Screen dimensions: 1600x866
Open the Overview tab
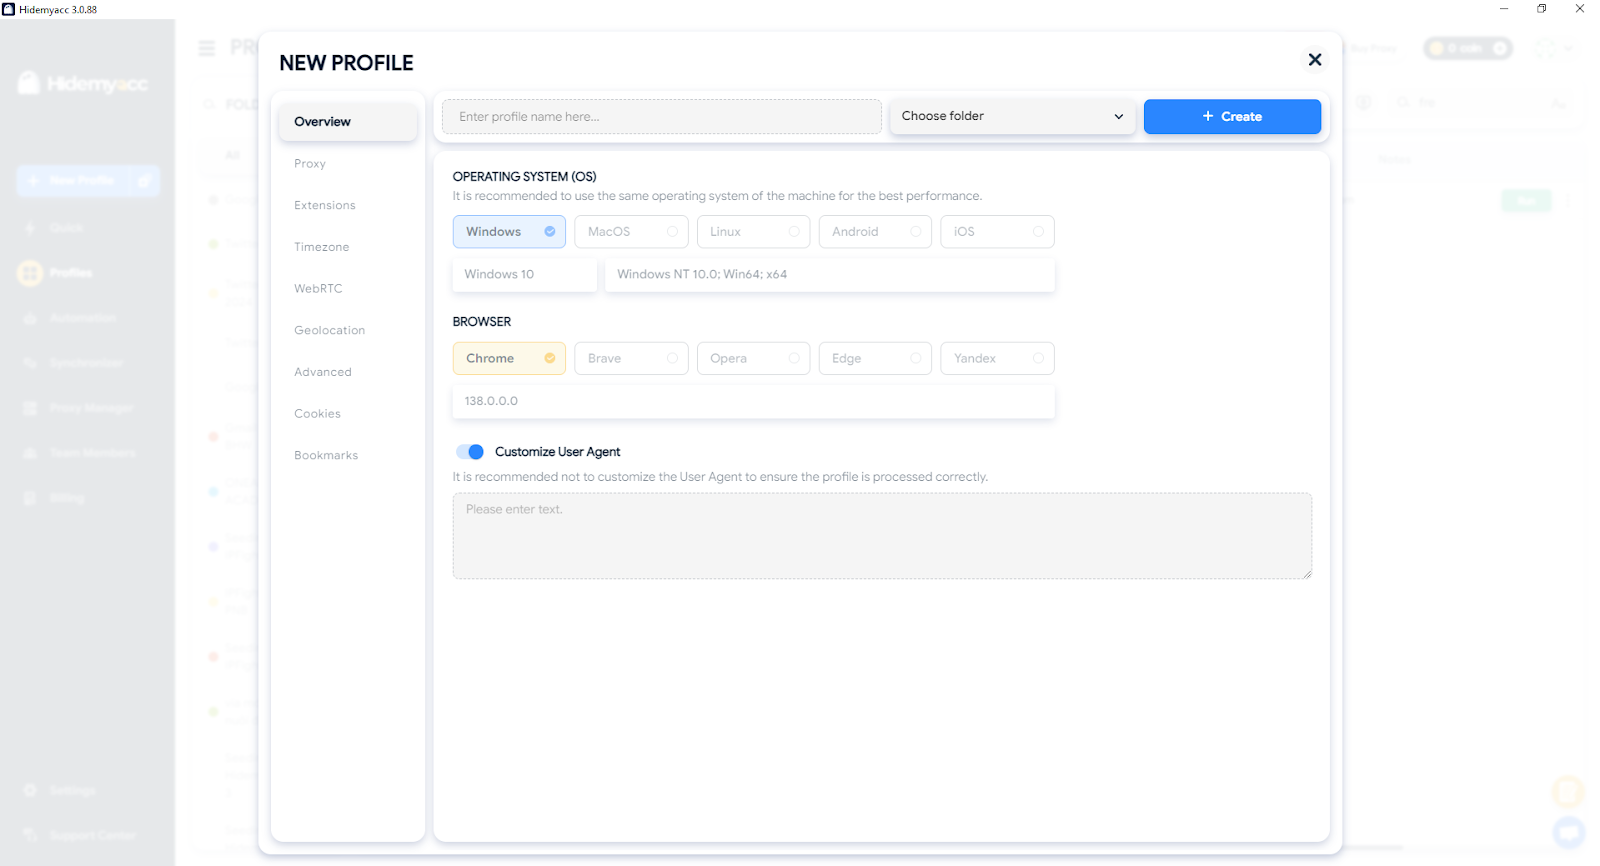(347, 122)
